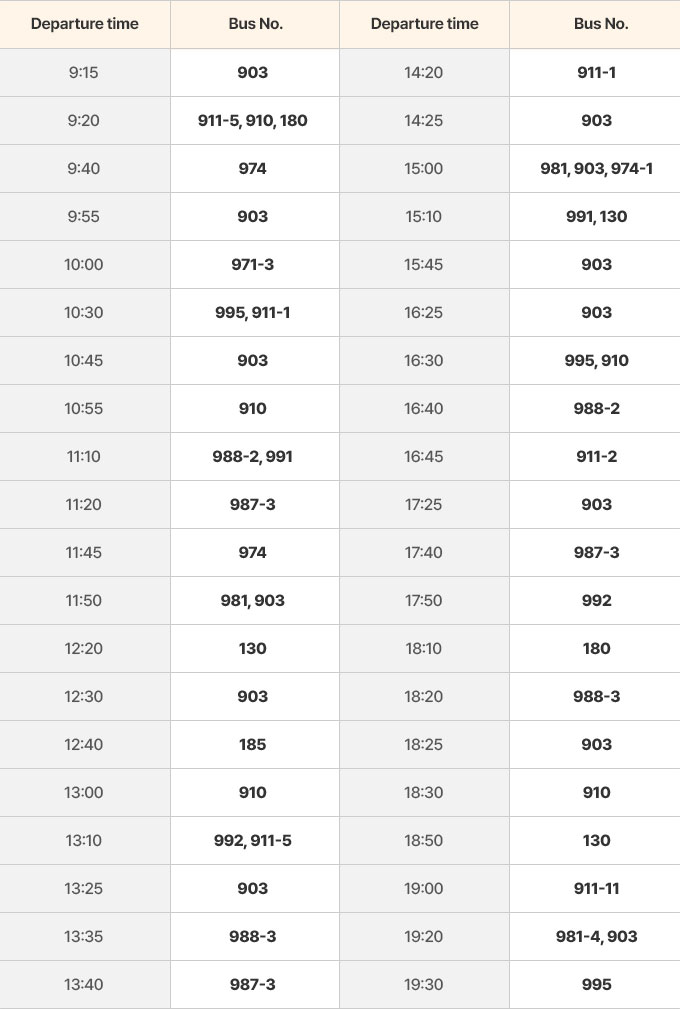This screenshot has width=680, height=1009.
Task: Click the 981-4, 903 bus cell
Action: click(595, 936)
